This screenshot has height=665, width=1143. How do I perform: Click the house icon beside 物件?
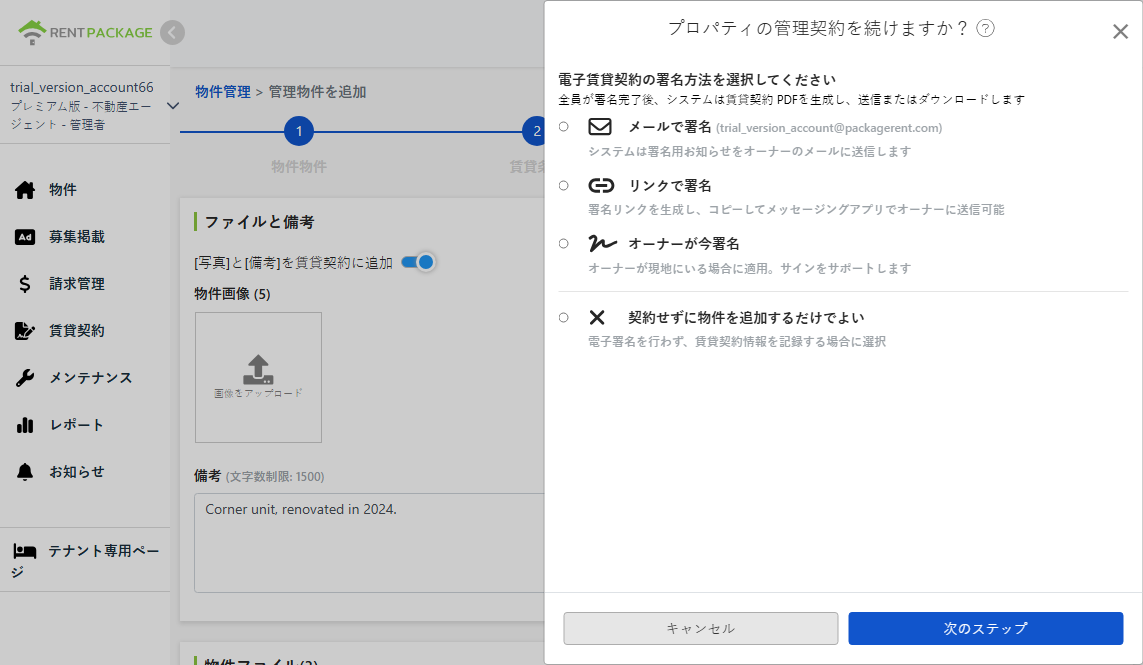click(25, 190)
